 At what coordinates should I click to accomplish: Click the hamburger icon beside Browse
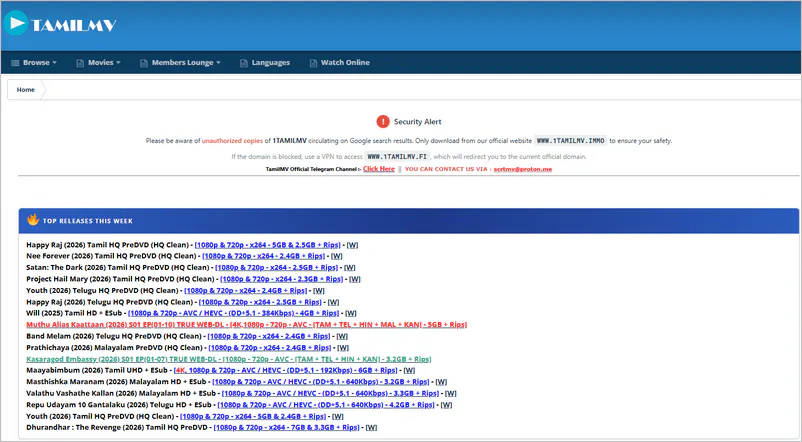[15, 63]
